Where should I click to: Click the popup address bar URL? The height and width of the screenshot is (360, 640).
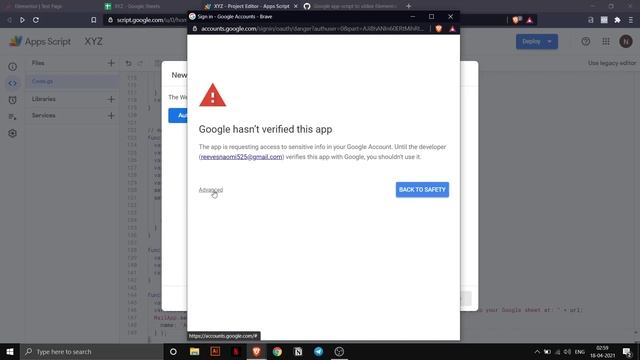(312, 29)
